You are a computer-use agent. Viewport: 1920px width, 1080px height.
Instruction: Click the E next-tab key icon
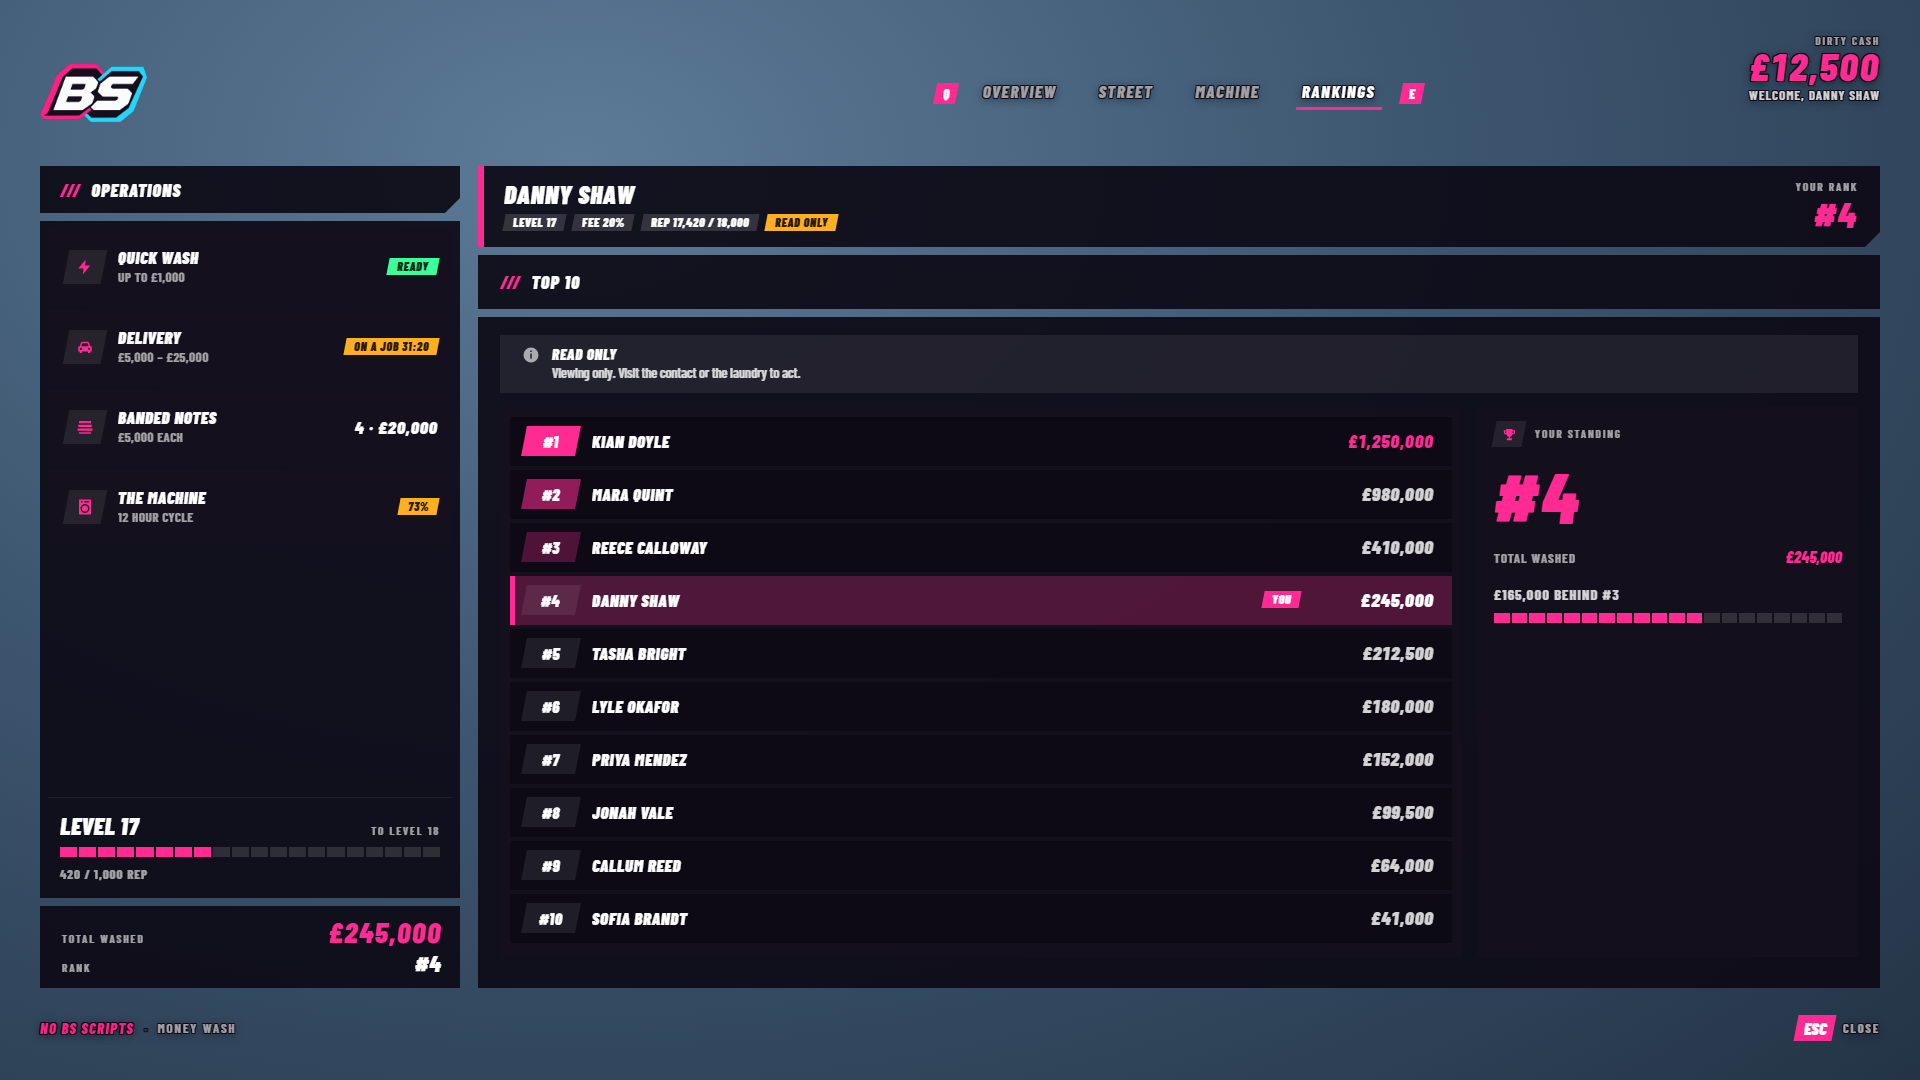click(x=1412, y=94)
